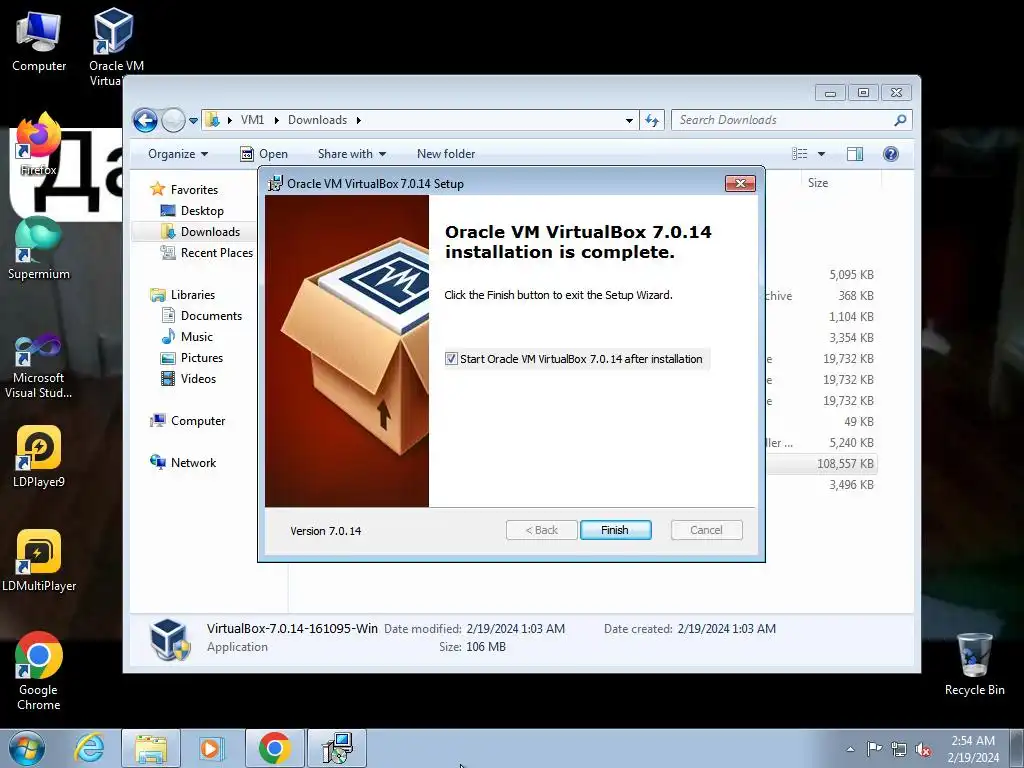Viewport: 1024px width, 768px height.
Task: Close the VirtualBox Setup dialog
Action: pyautogui.click(x=740, y=184)
